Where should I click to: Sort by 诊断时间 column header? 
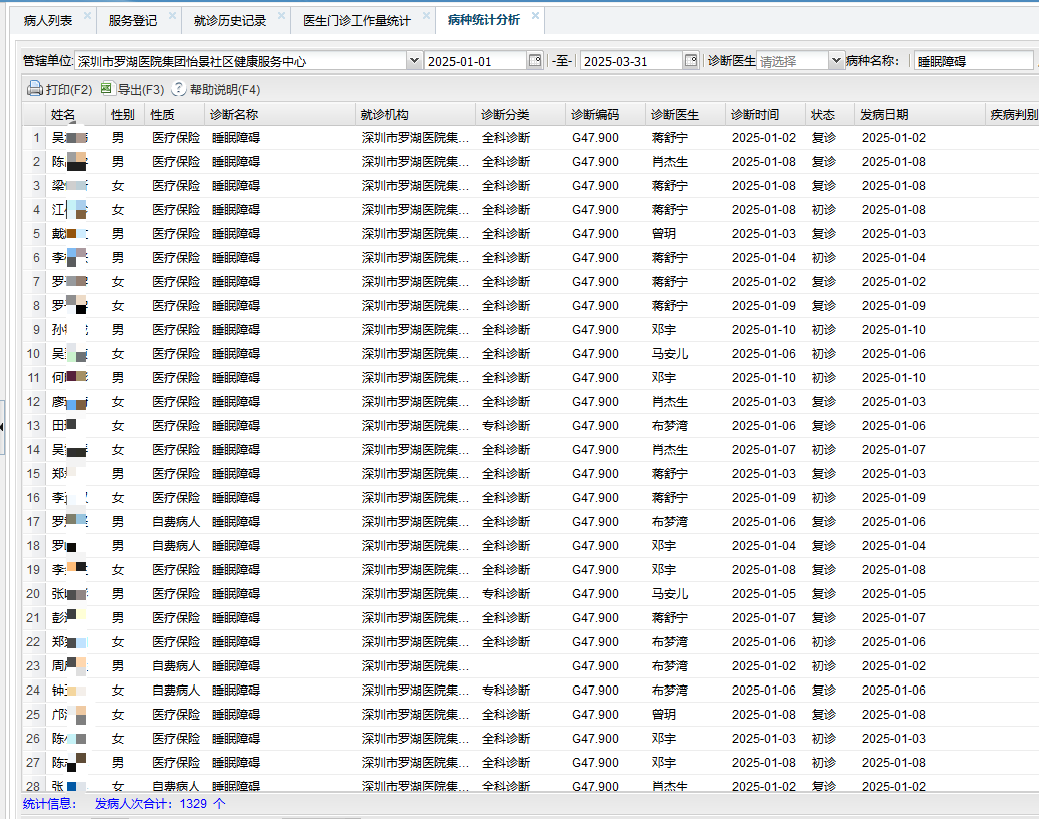pyautogui.click(x=754, y=114)
